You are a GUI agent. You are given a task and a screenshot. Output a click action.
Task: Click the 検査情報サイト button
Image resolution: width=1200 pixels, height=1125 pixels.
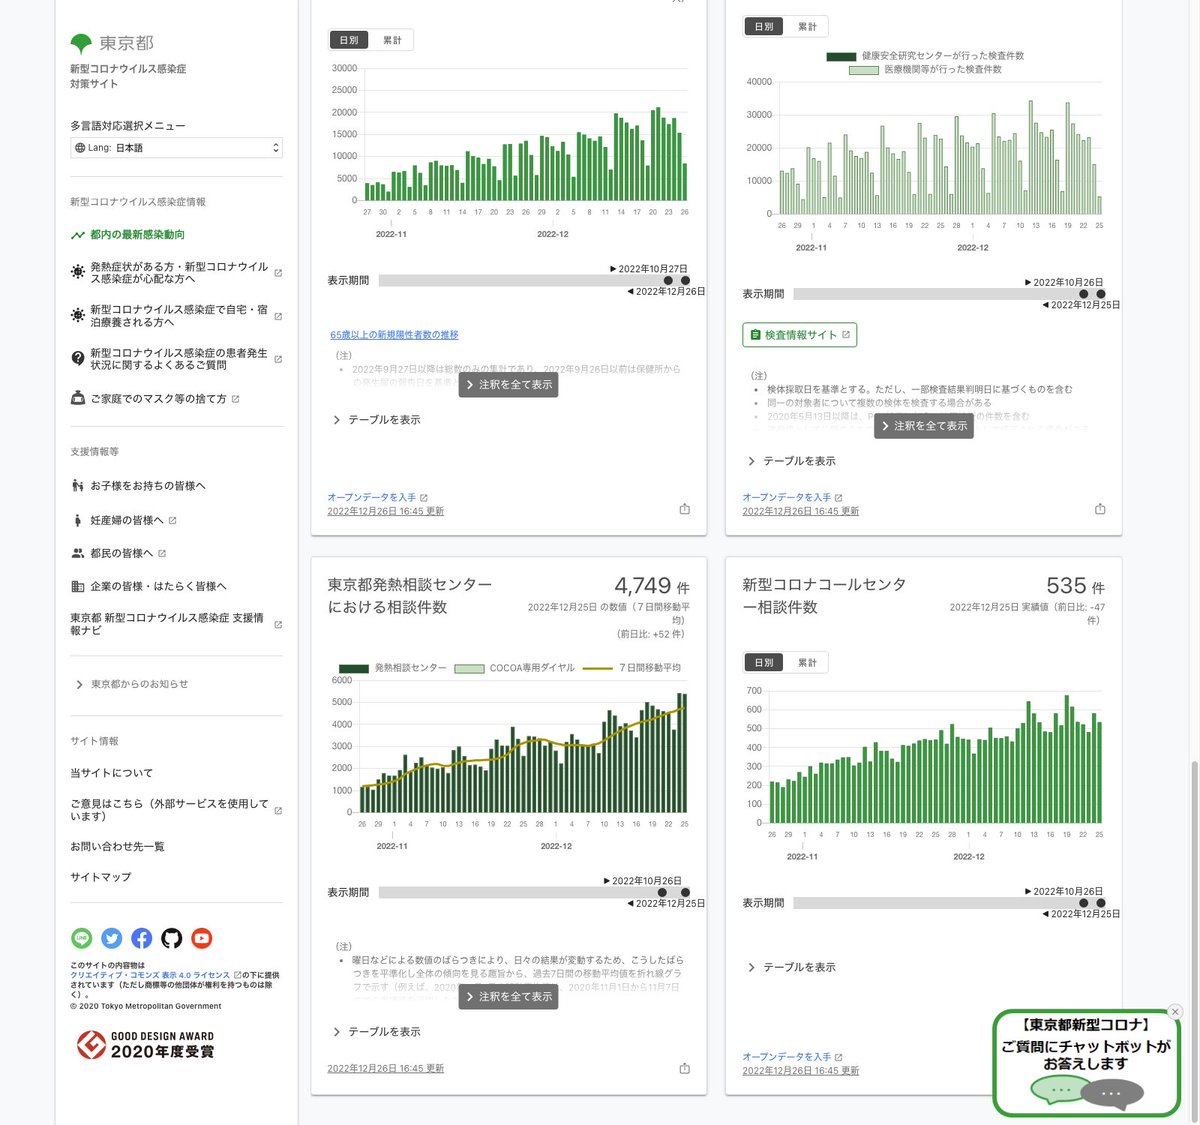(x=800, y=335)
